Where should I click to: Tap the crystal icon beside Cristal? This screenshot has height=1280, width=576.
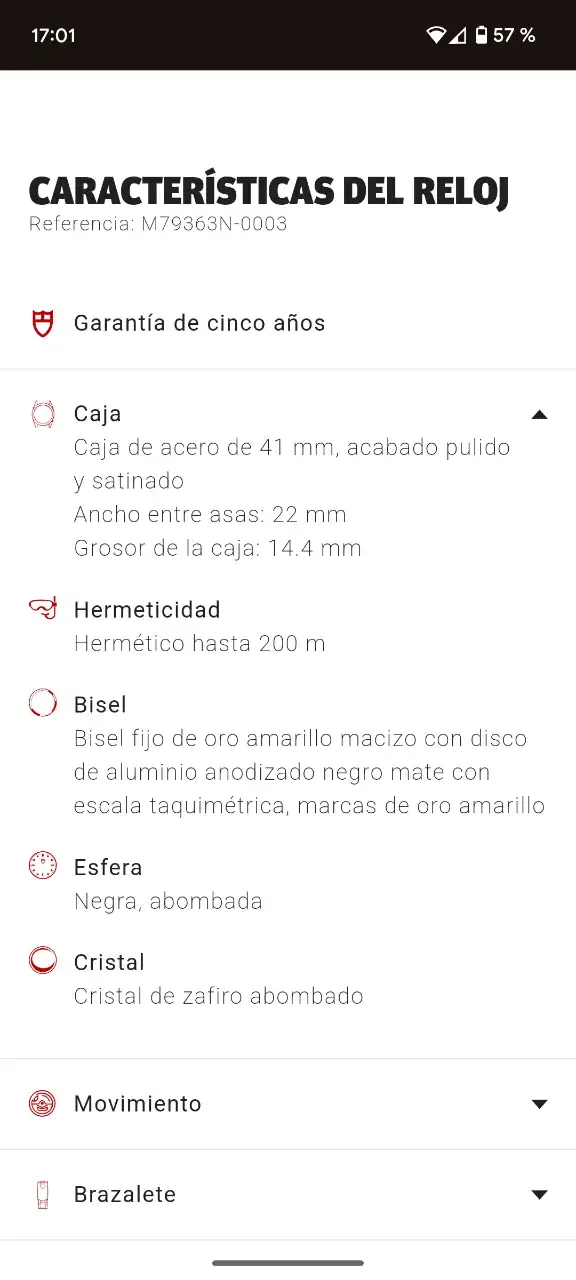[42, 960]
